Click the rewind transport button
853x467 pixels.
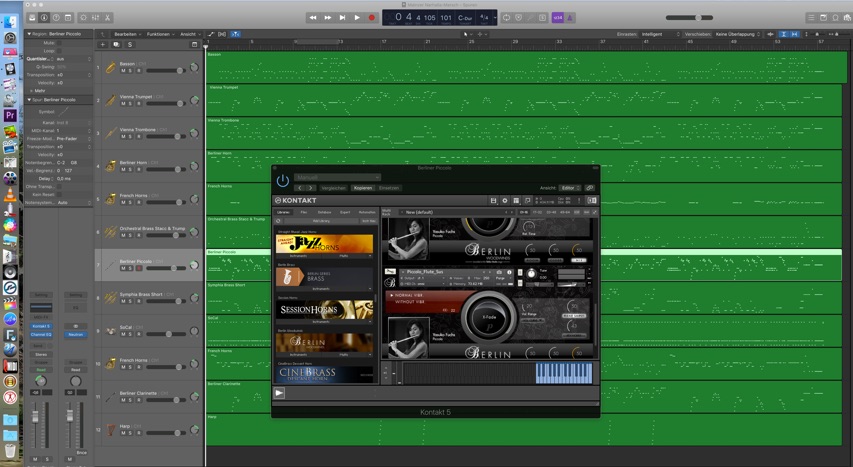click(x=313, y=17)
